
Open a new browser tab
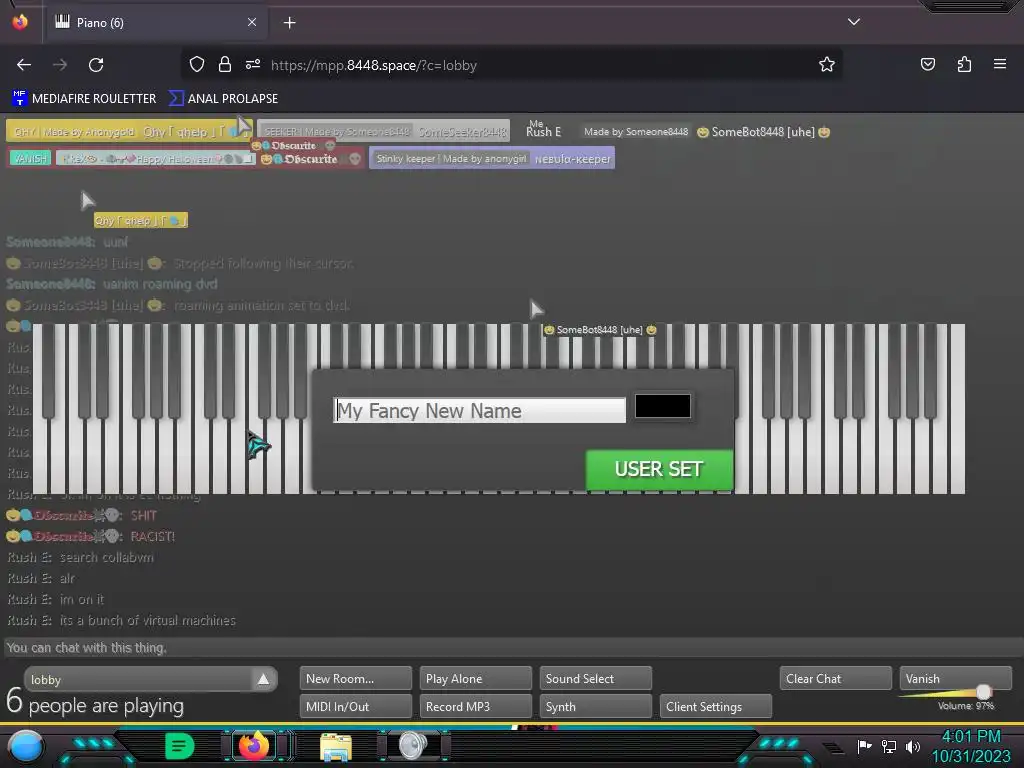pos(289,23)
